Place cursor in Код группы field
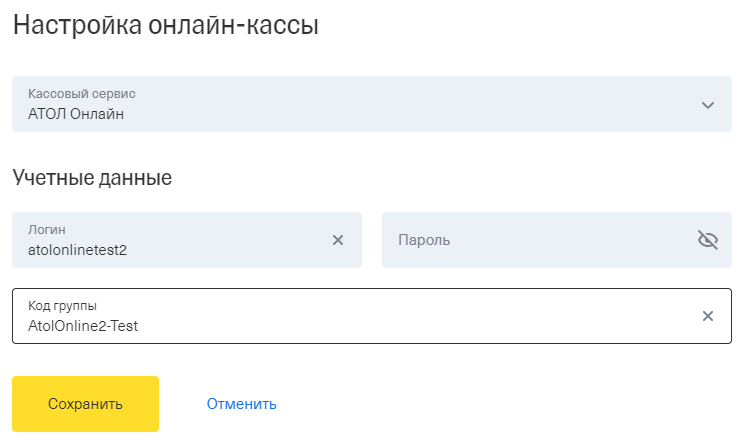 [x=372, y=316]
